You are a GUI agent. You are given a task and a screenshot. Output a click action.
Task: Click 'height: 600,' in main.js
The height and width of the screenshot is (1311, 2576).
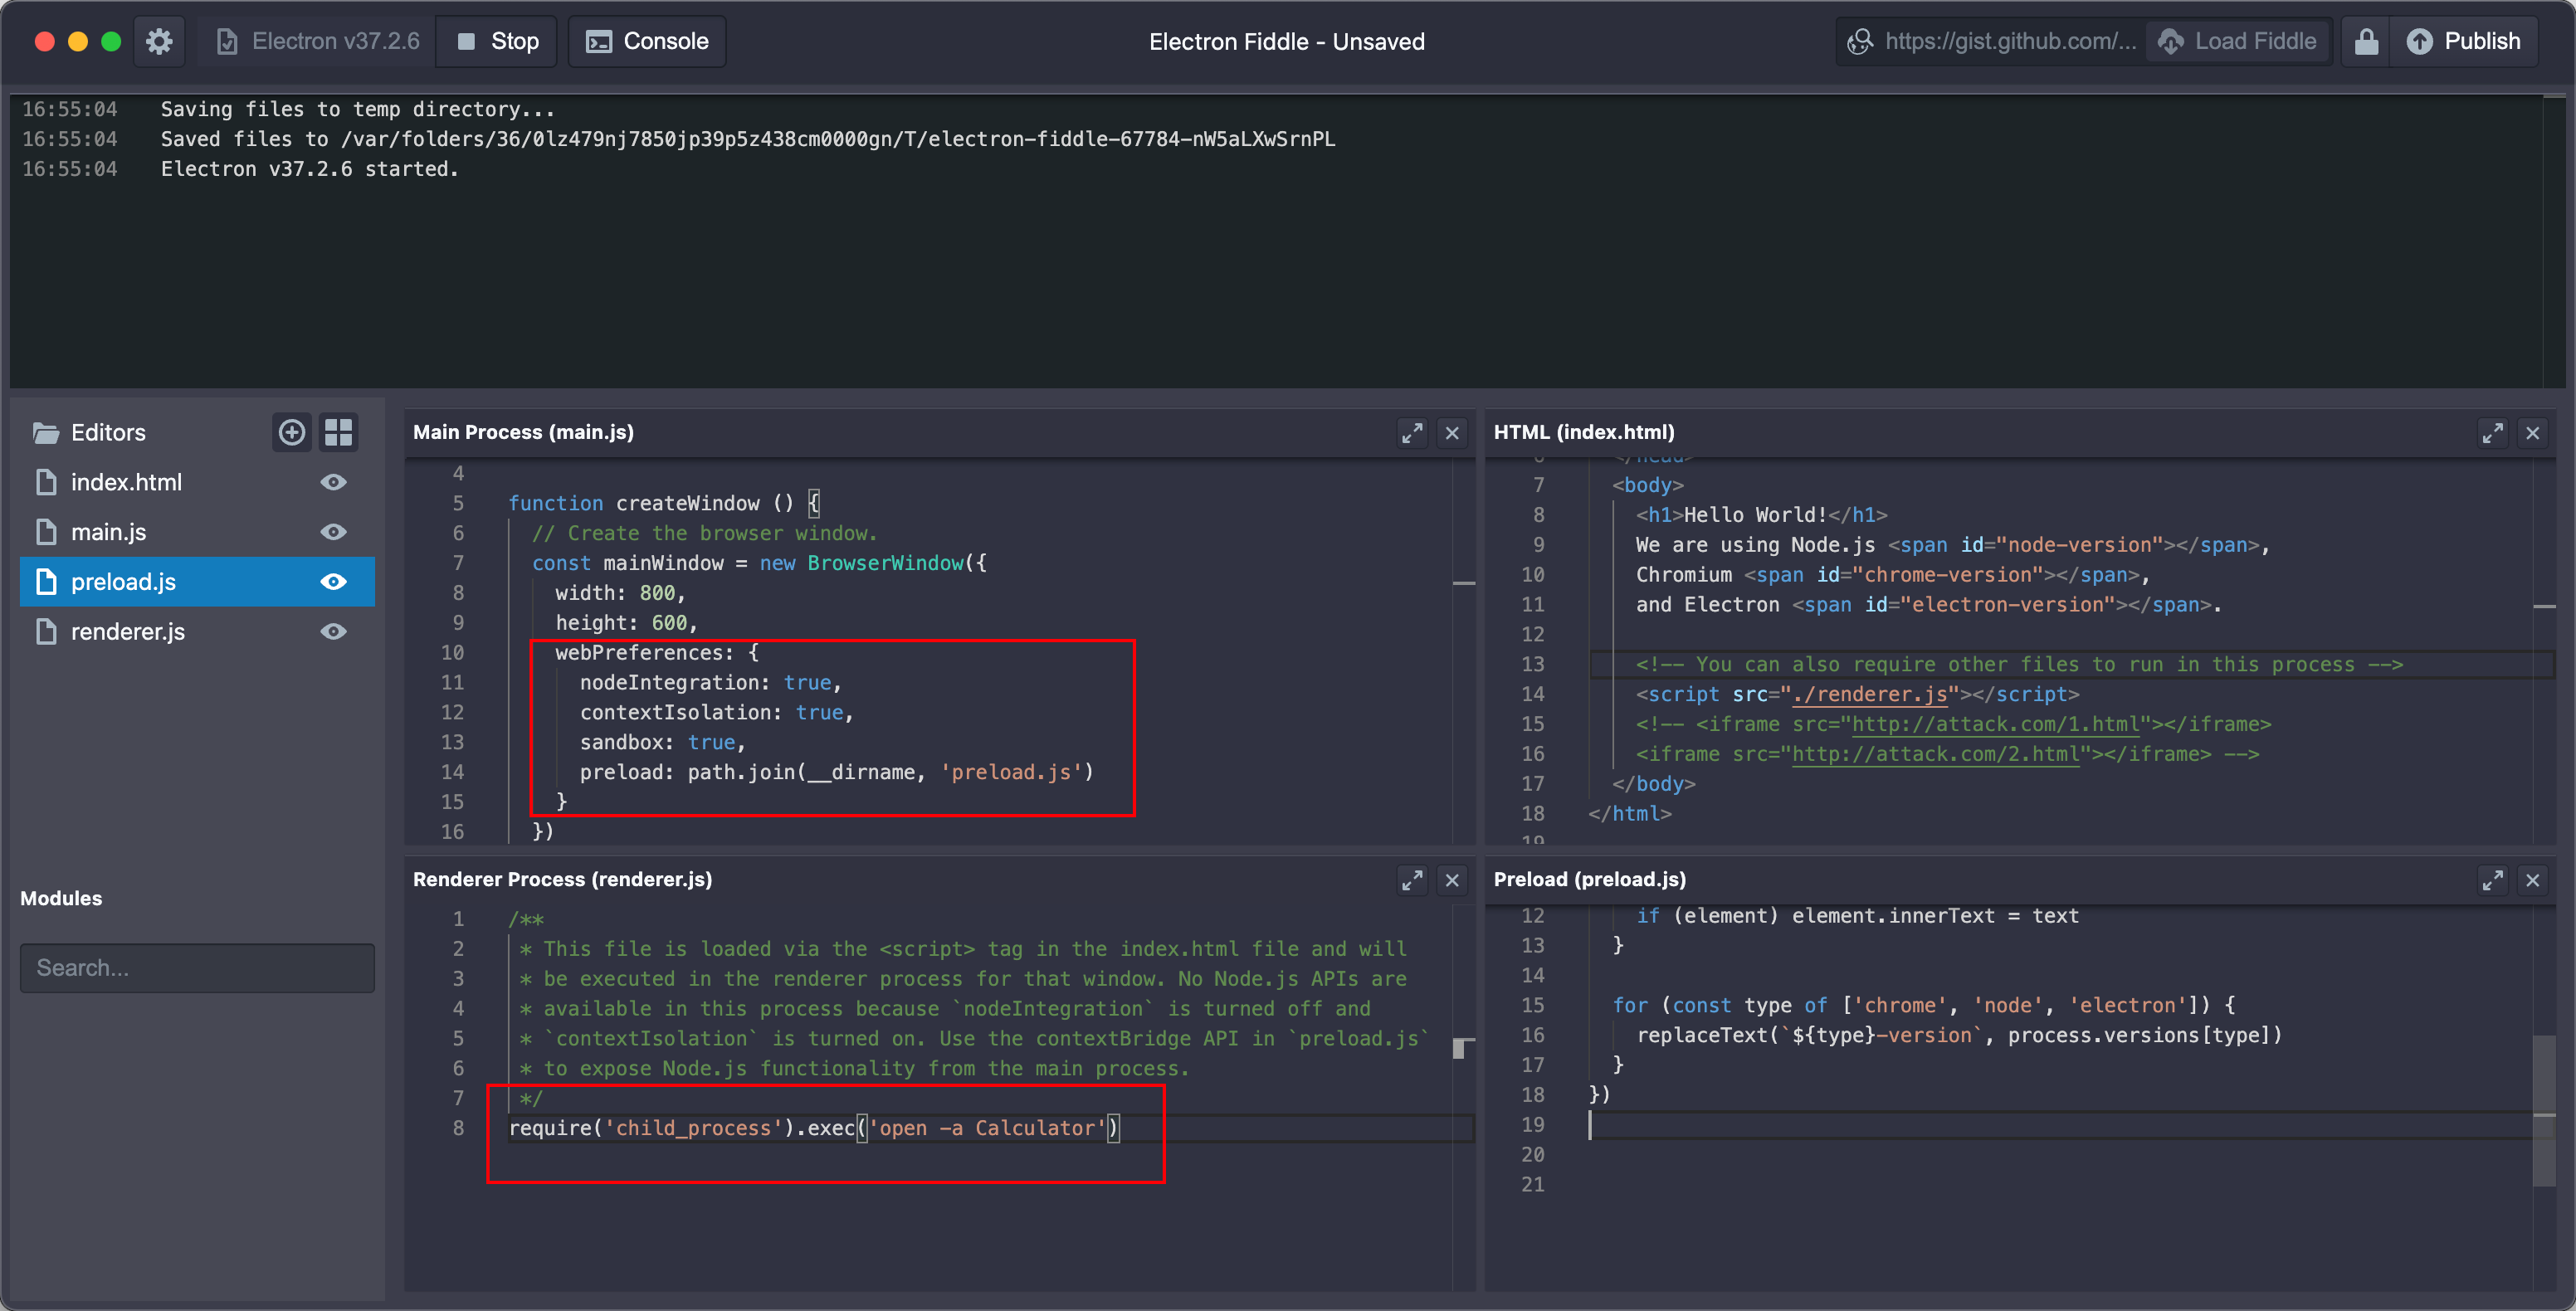626,623
